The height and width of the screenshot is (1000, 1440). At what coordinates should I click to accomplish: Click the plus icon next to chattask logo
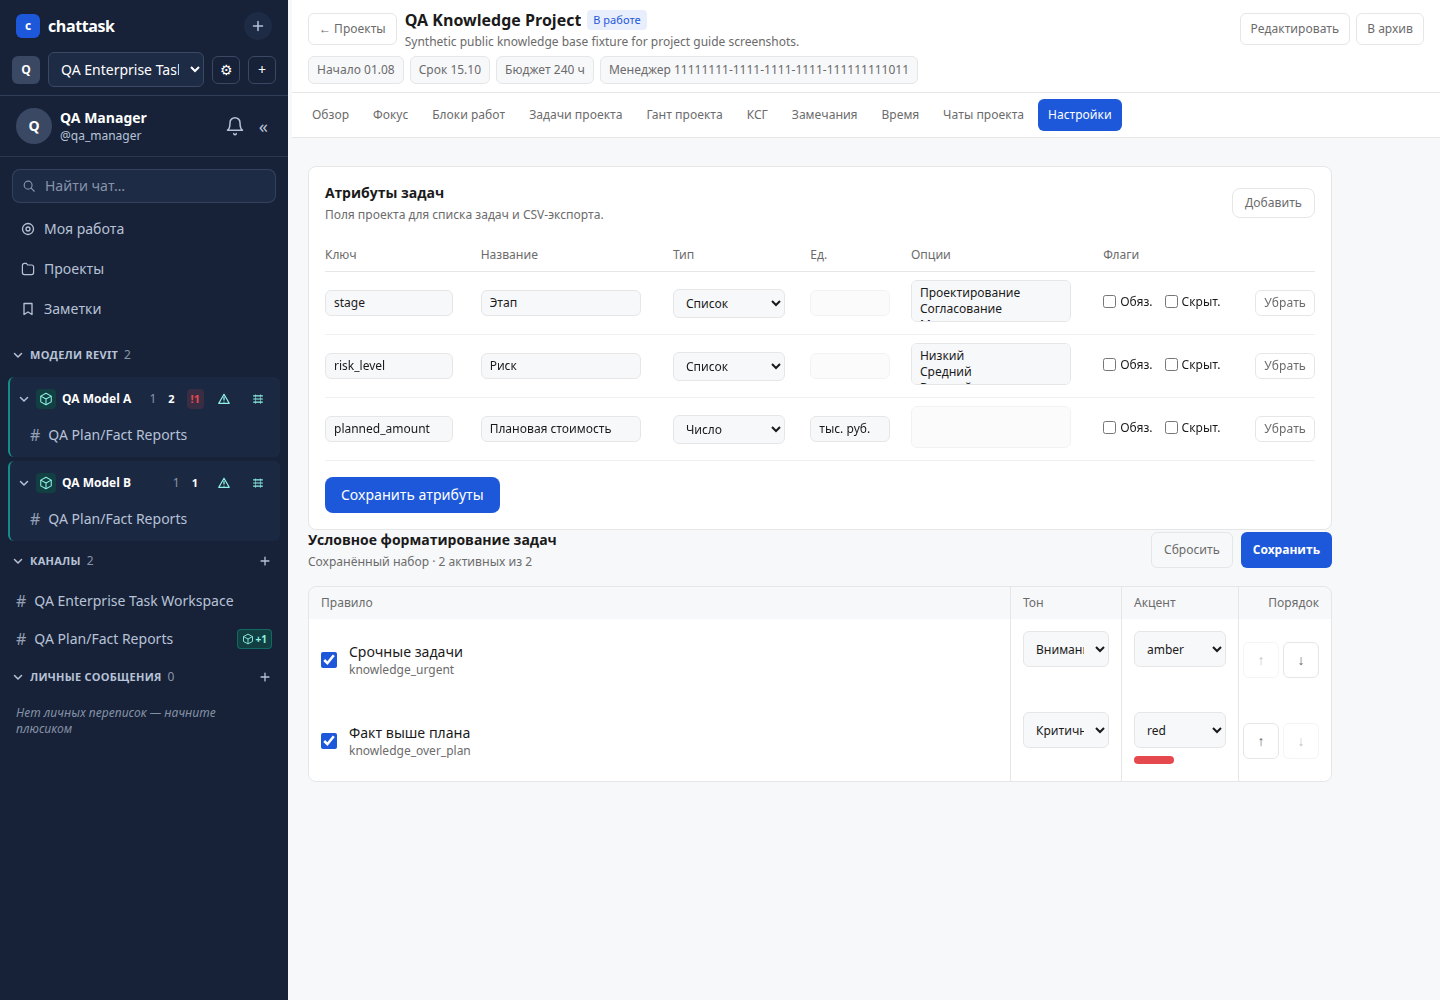pos(258,26)
